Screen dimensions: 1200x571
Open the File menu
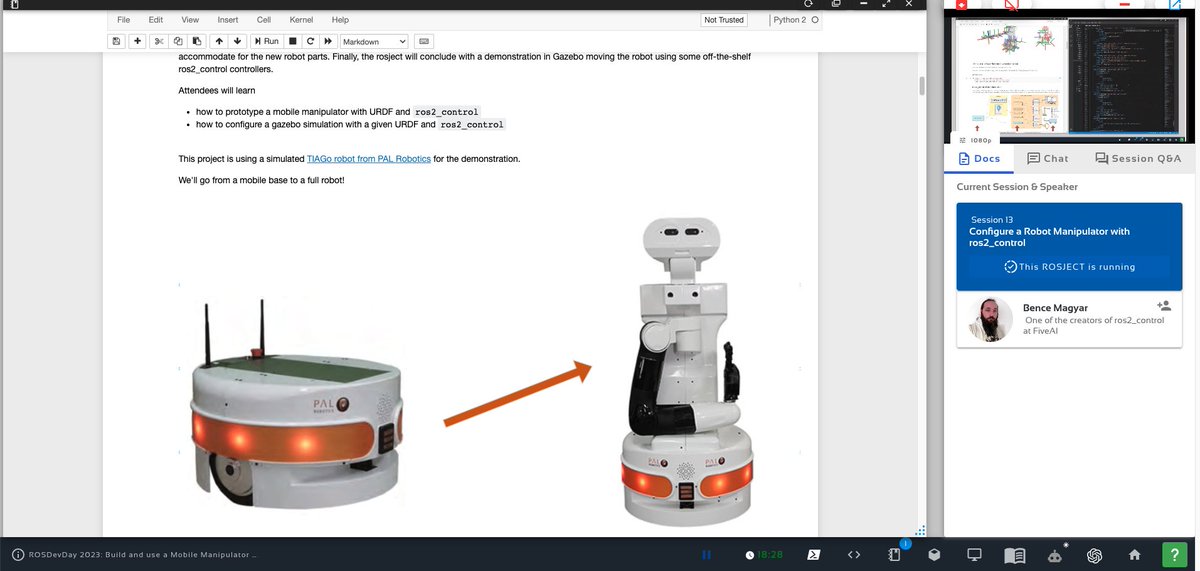coord(123,20)
